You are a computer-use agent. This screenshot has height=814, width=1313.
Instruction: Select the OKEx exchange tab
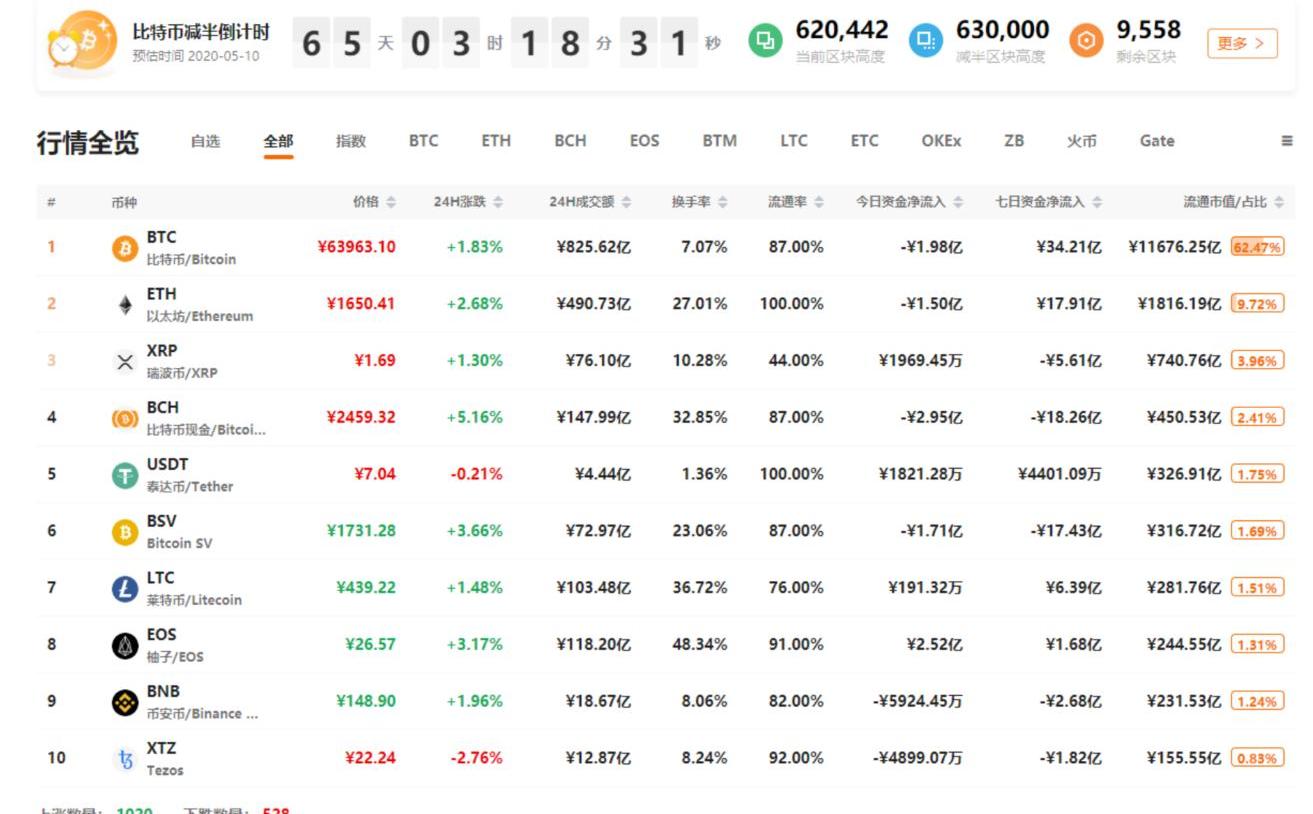pyautogui.click(x=940, y=141)
